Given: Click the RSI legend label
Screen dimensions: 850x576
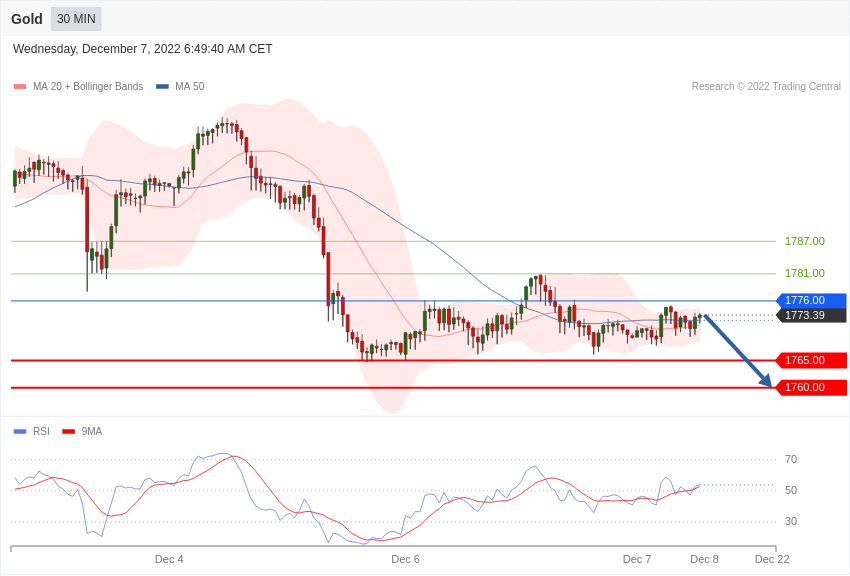Looking at the screenshot, I should point(41,431).
